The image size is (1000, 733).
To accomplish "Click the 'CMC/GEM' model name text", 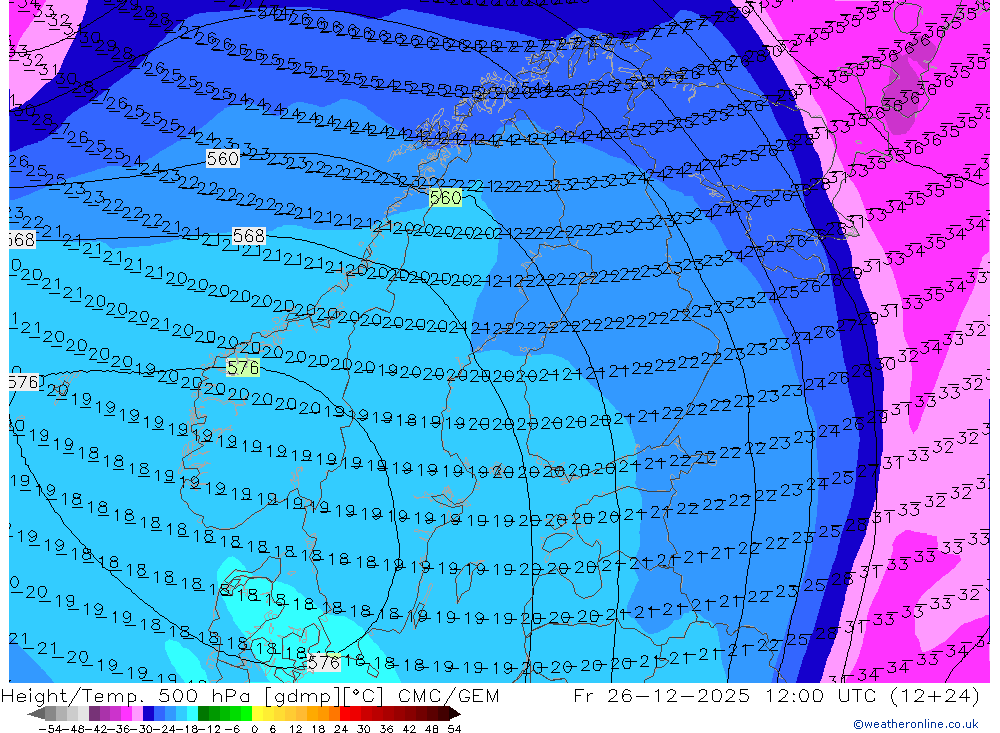I will pos(448,695).
